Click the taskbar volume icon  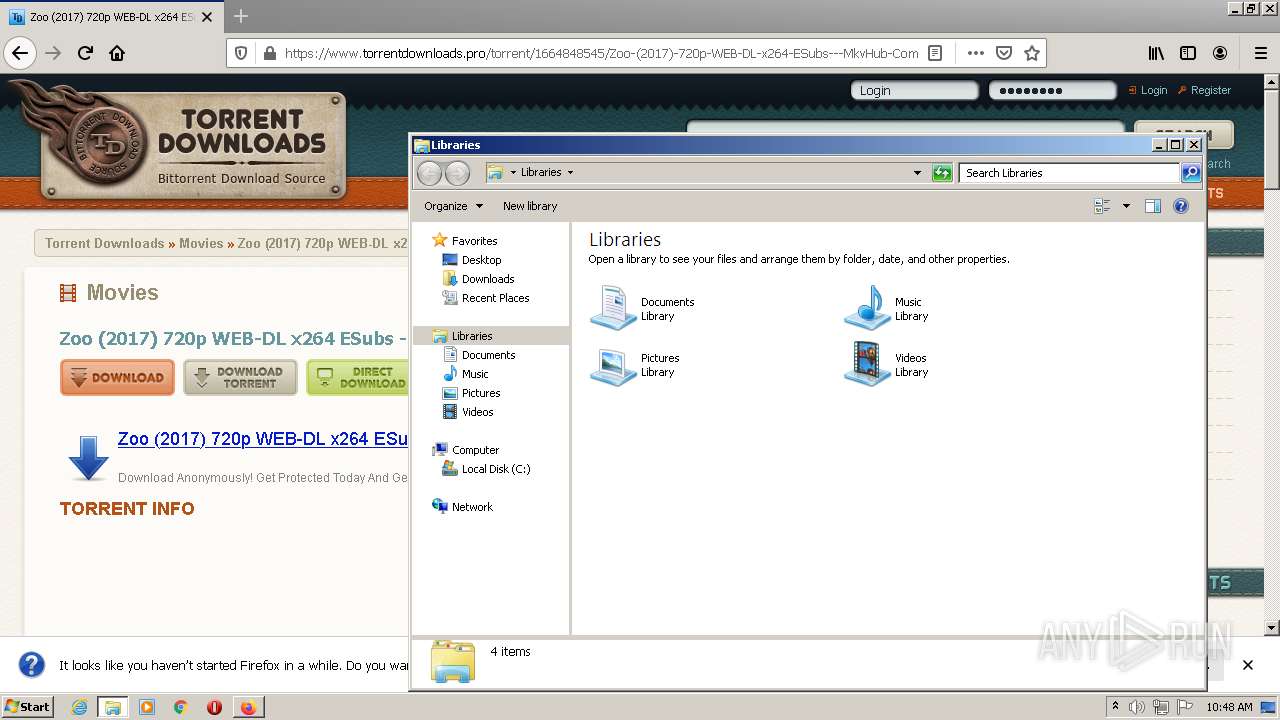pyautogui.click(x=1137, y=707)
